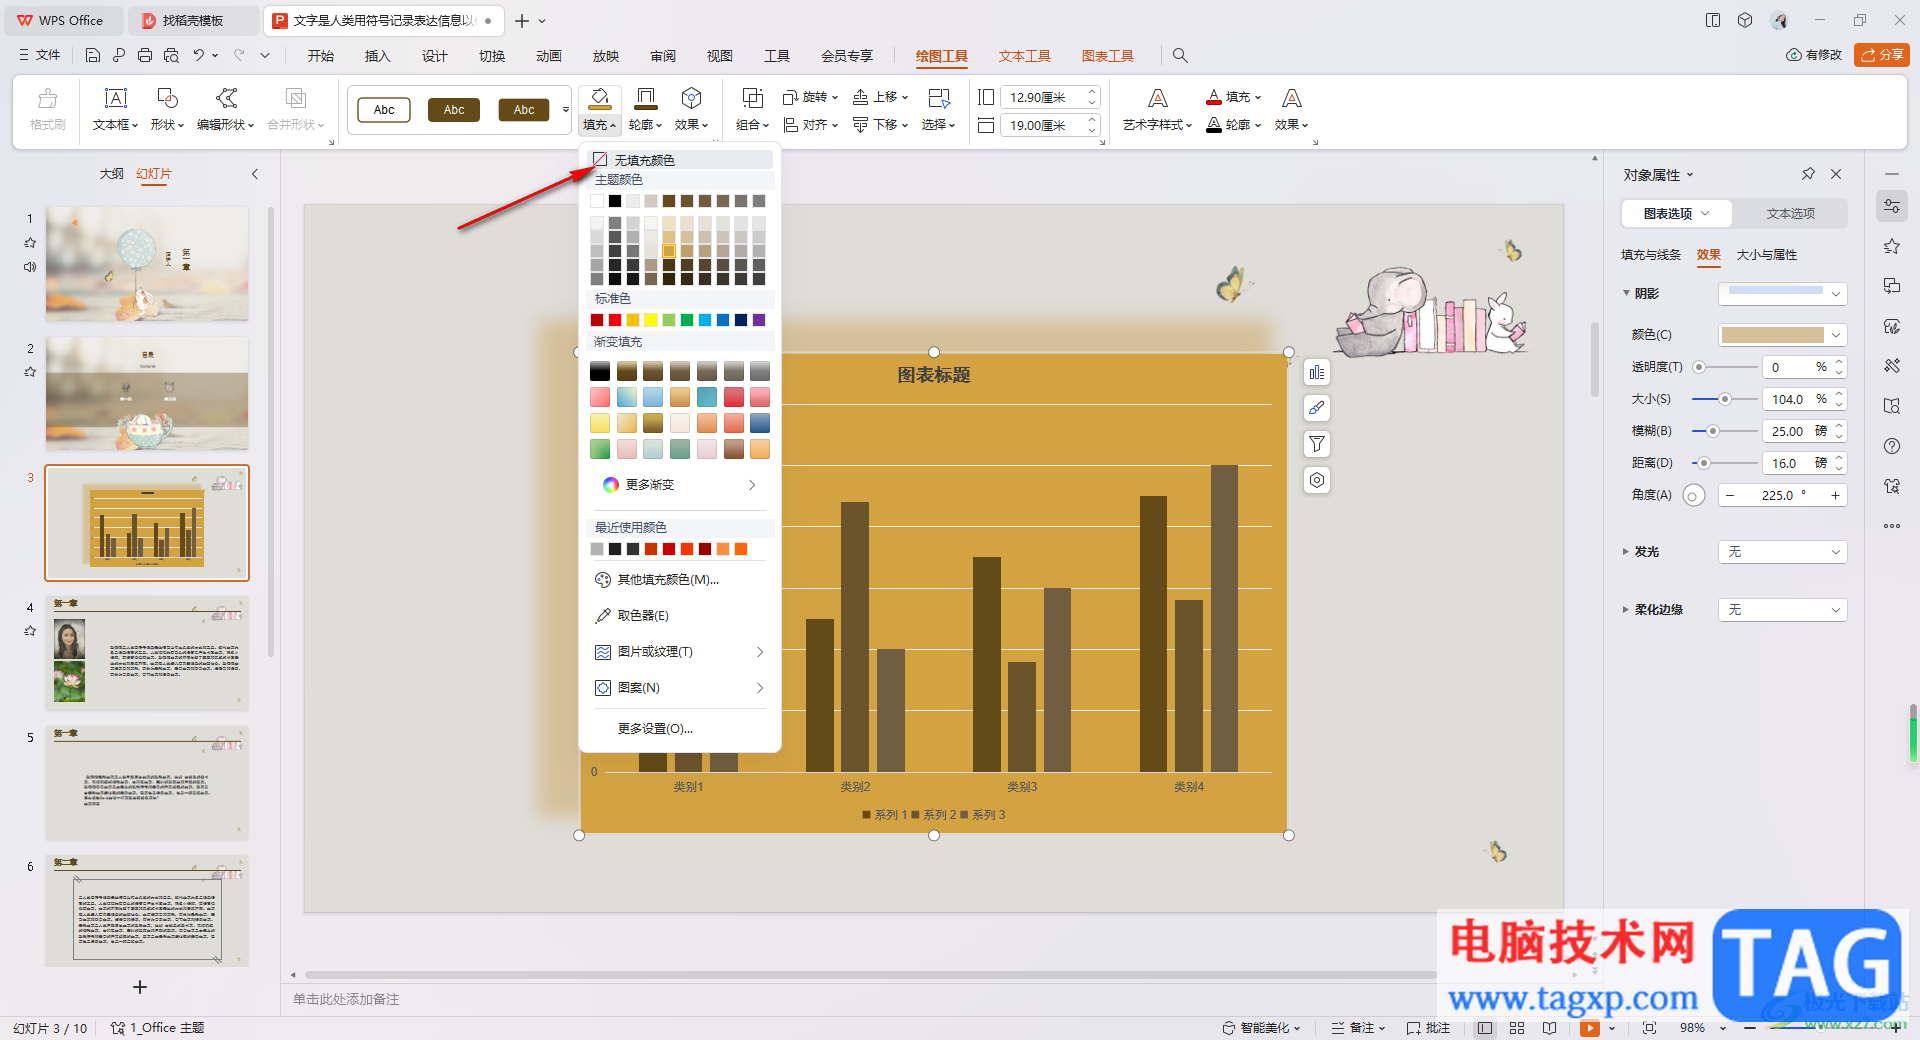Image resolution: width=1920 pixels, height=1040 pixels.
Task: Open shadow preset dropdown
Action: tap(1782, 293)
